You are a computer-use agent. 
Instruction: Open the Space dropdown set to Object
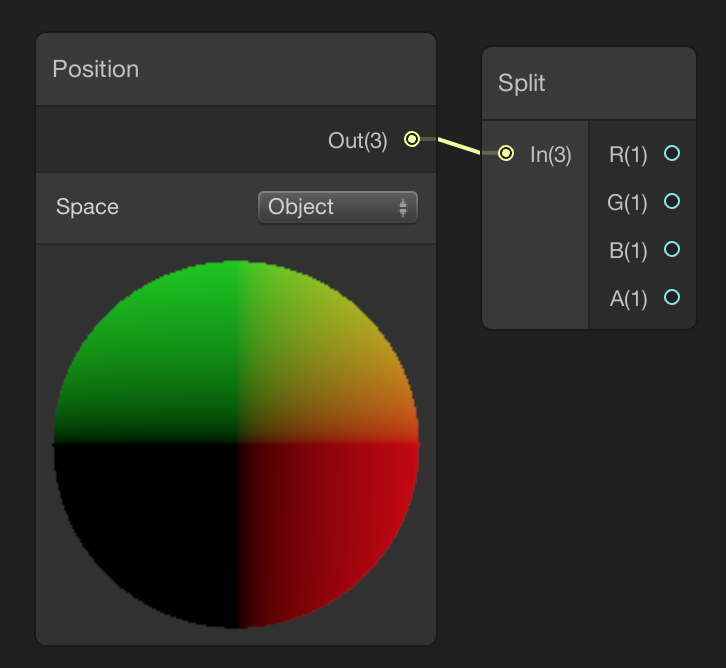(338, 207)
